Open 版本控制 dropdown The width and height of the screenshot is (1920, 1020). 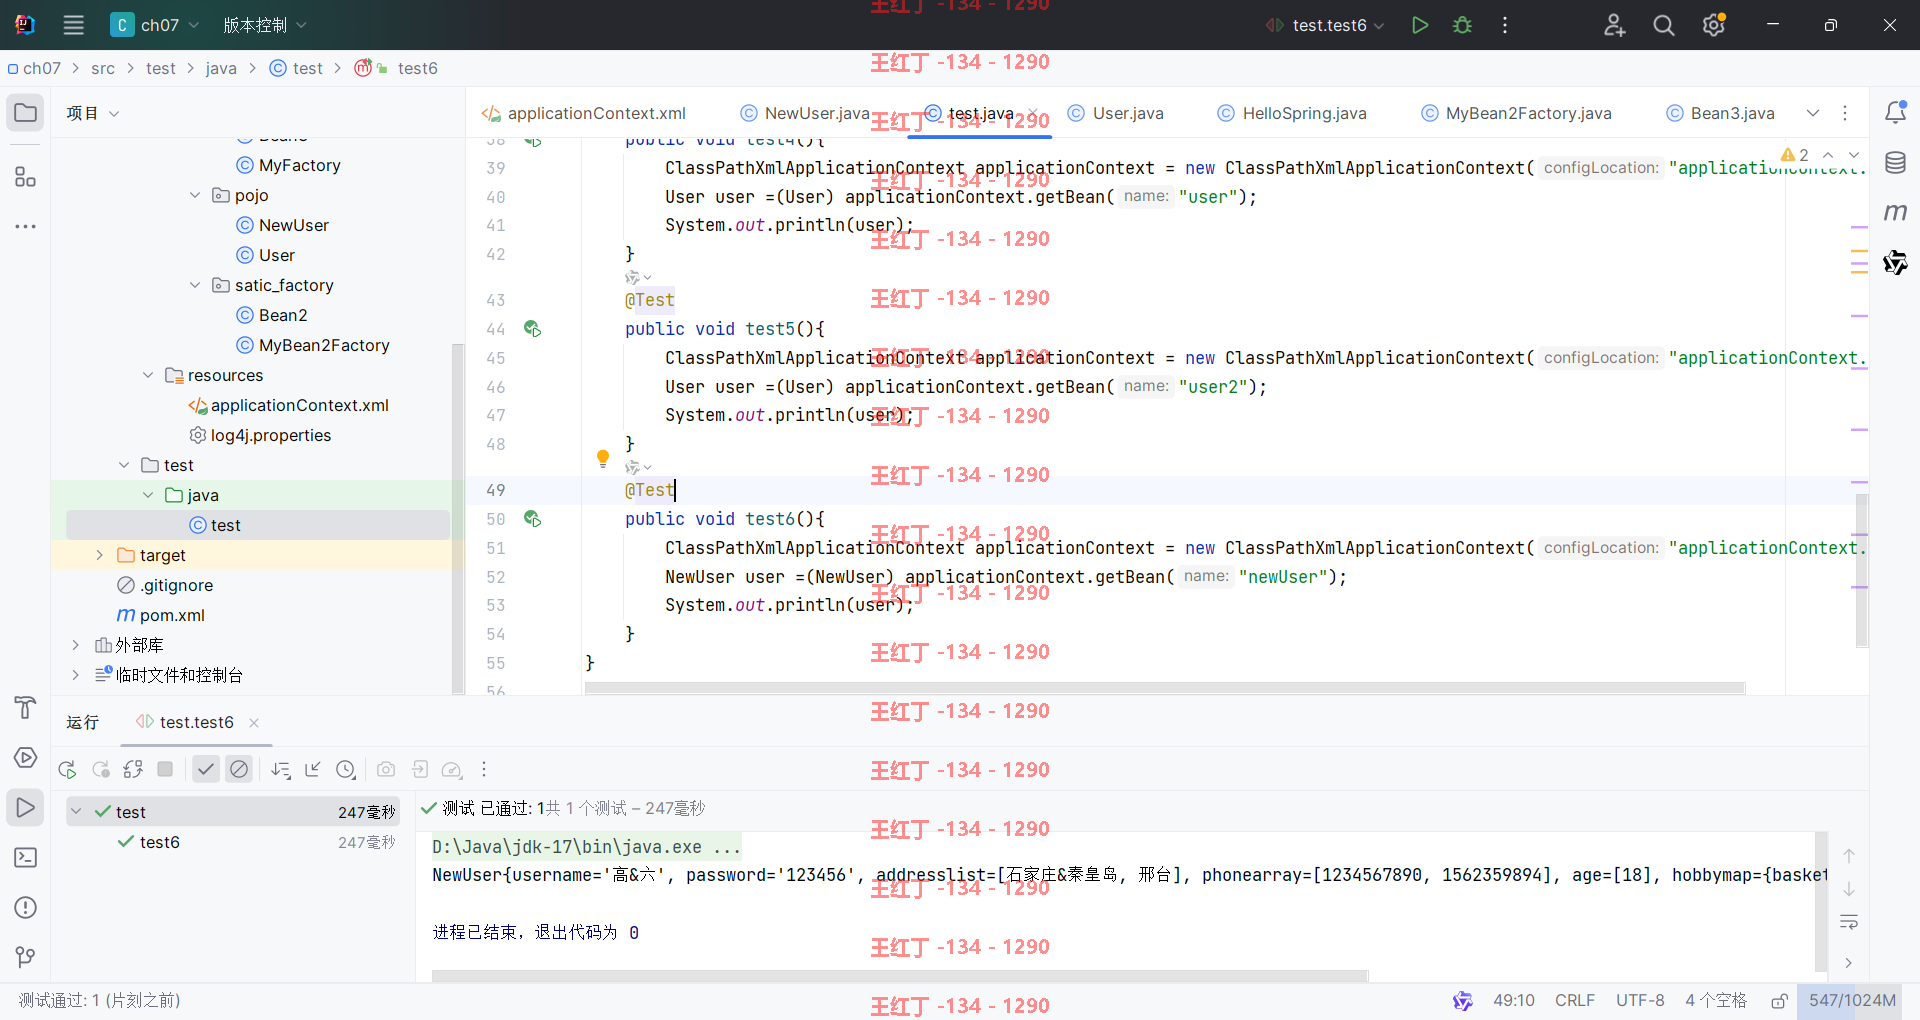pyautogui.click(x=264, y=25)
